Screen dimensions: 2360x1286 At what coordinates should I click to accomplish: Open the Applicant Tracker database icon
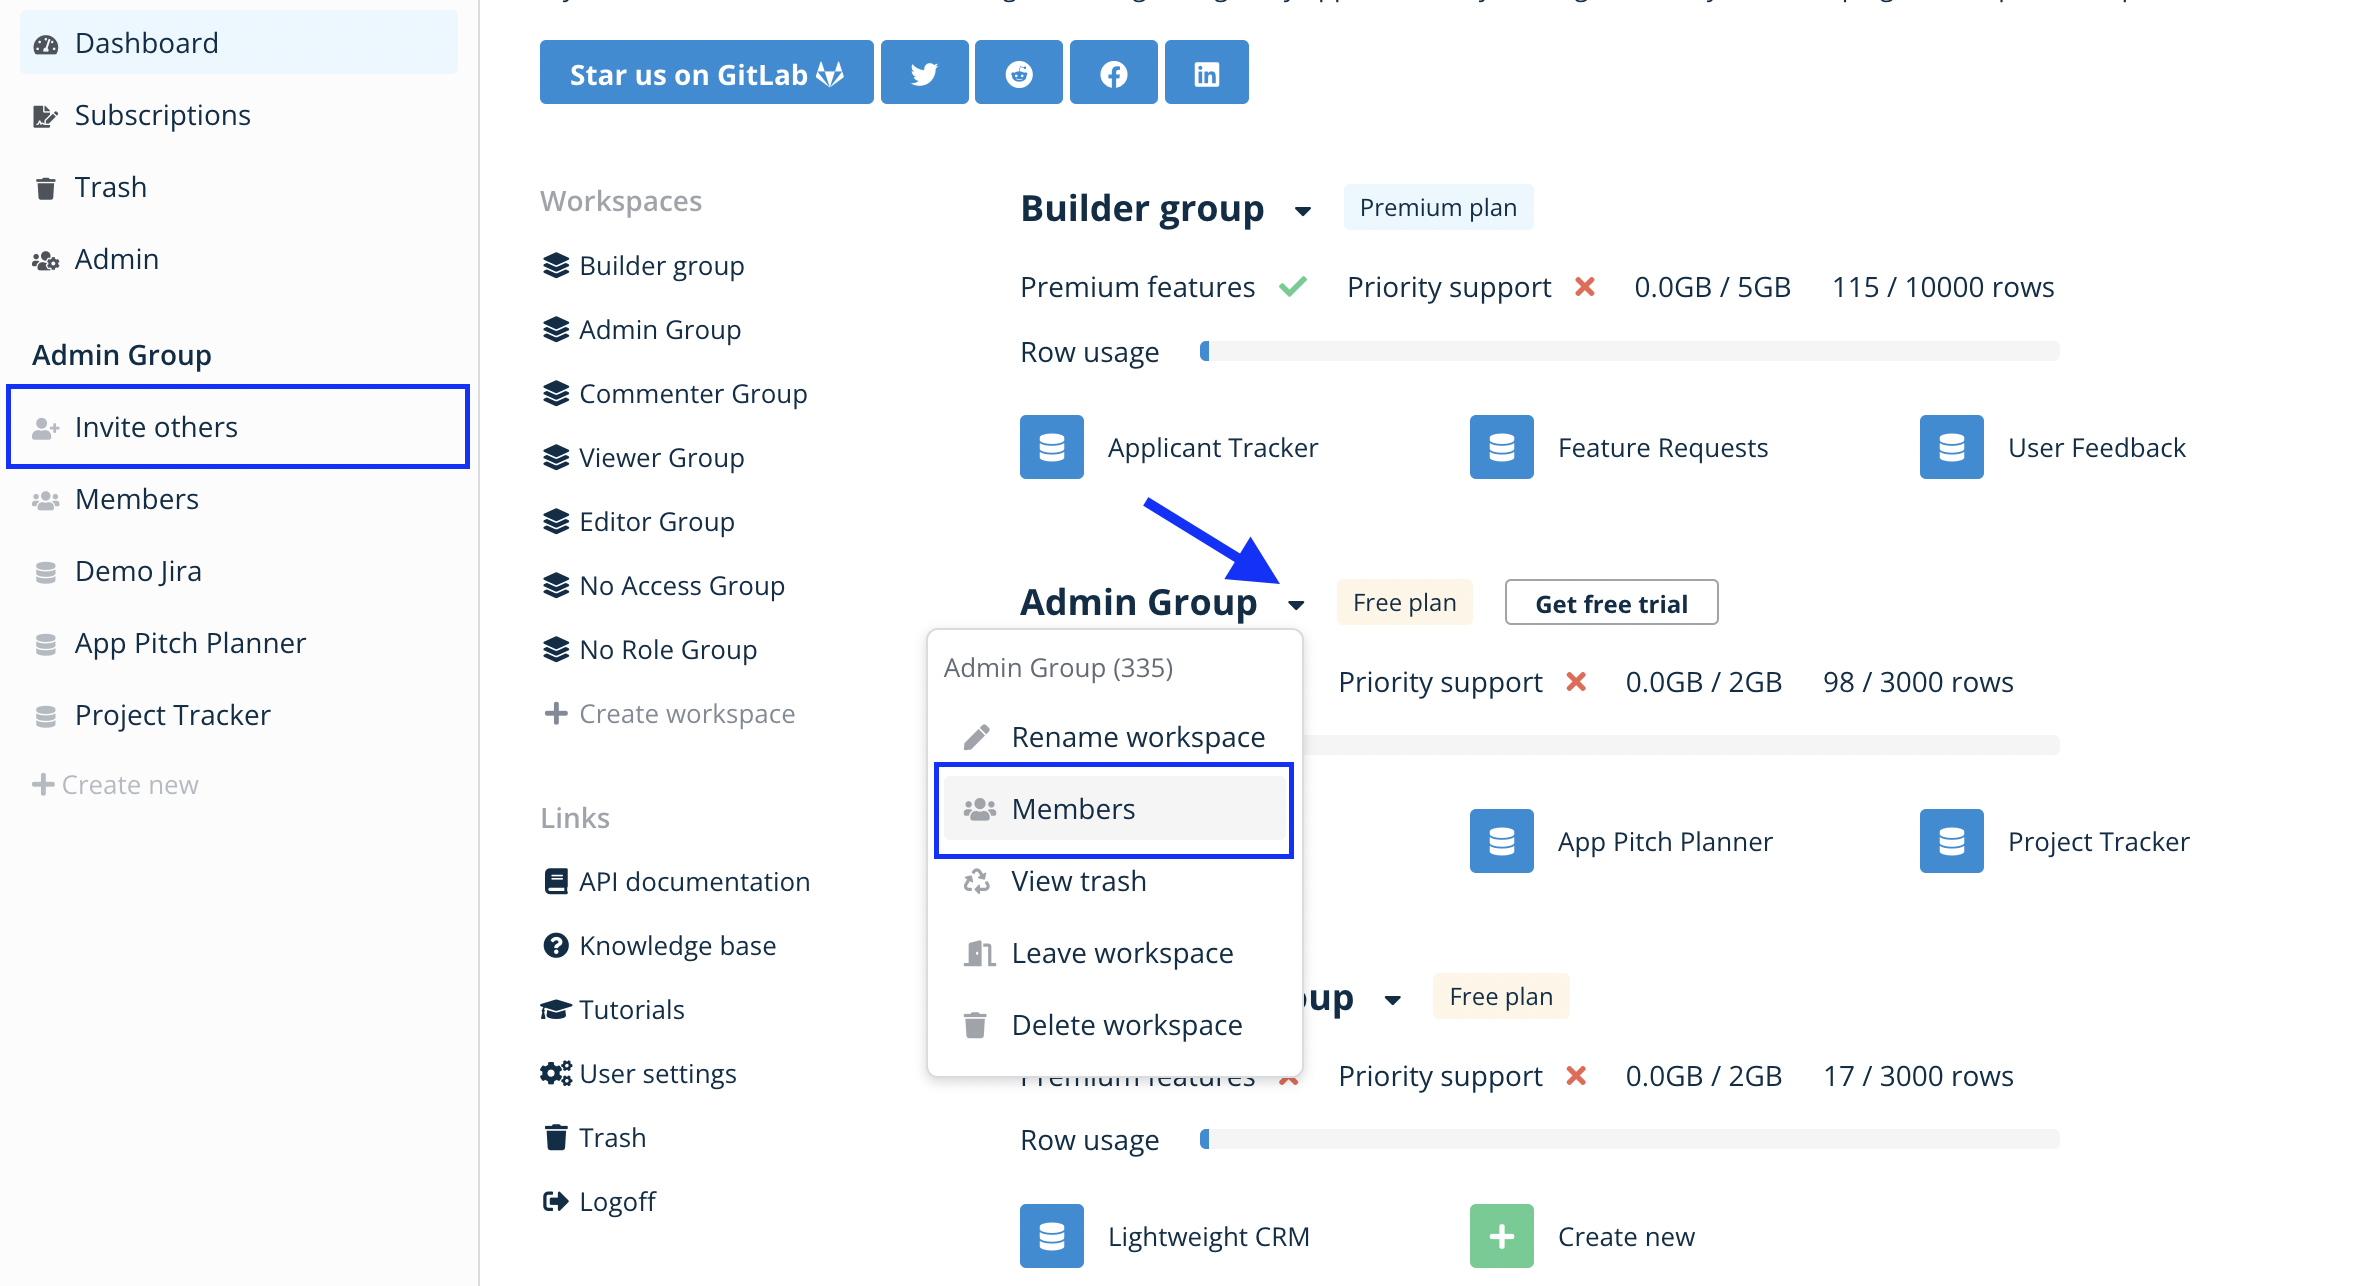(x=1051, y=447)
